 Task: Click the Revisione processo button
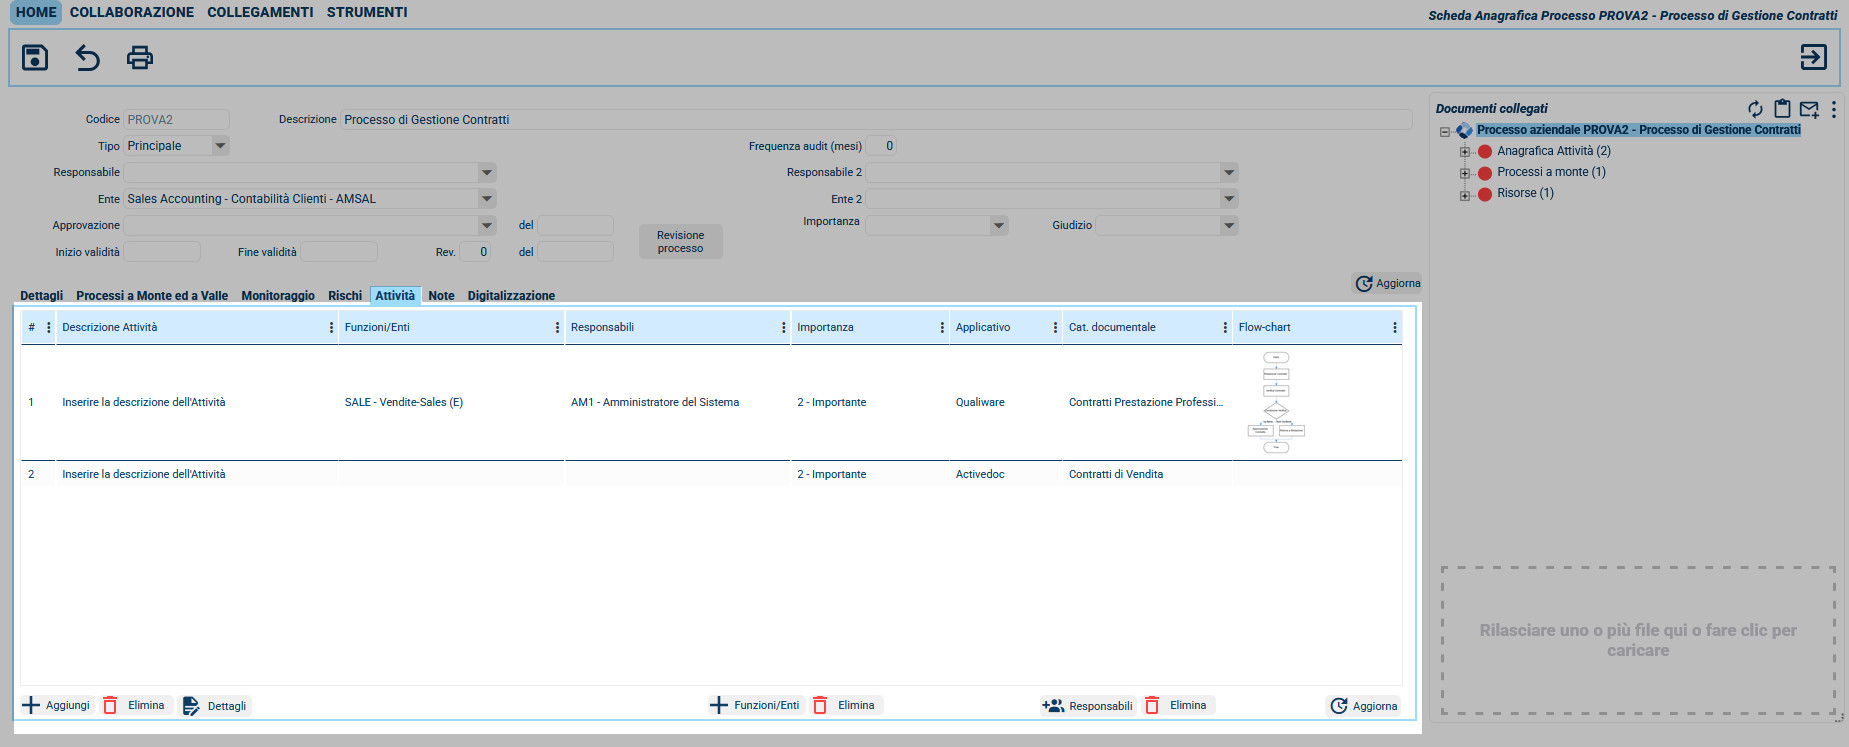pos(680,242)
